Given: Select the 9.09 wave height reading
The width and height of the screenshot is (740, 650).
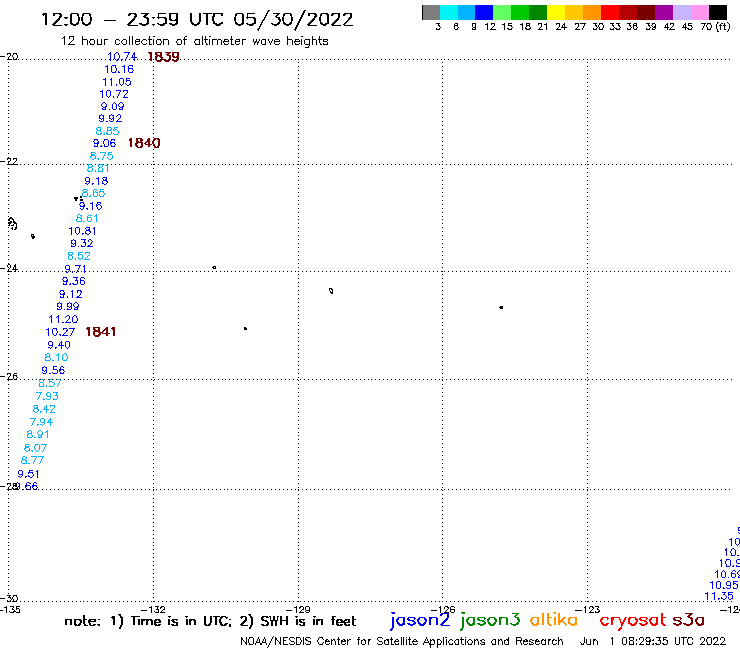Looking at the screenshot, I should pos(112,106).
